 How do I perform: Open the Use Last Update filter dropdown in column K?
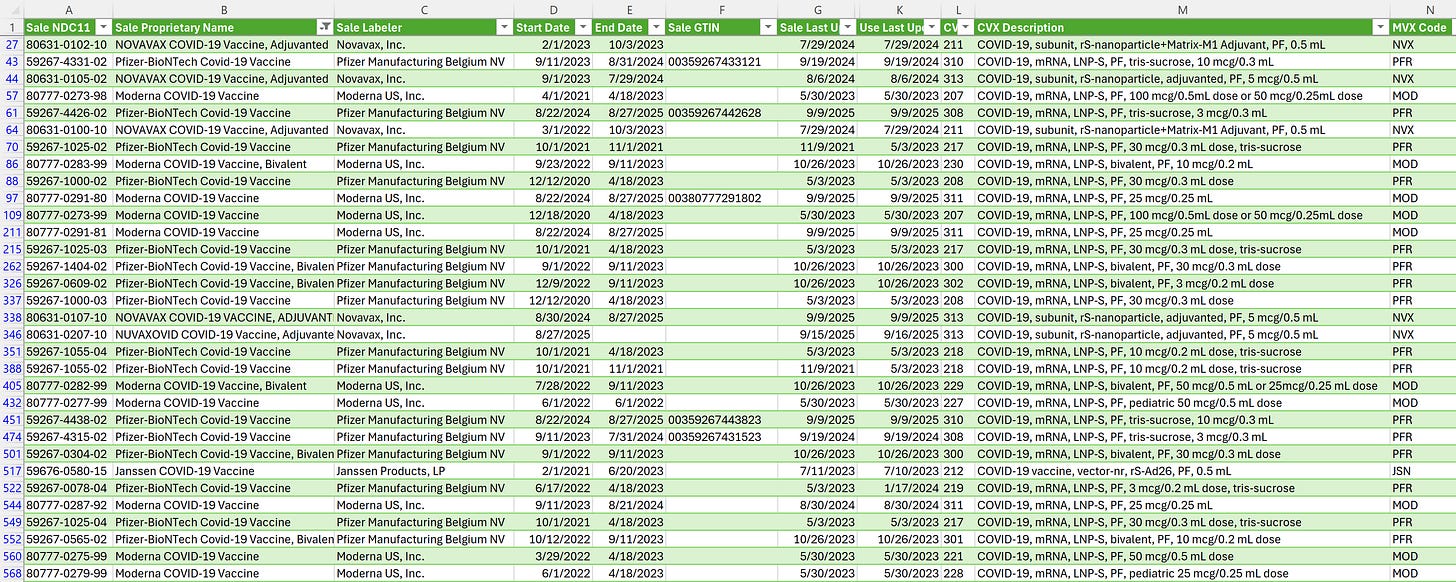[931, 27]
